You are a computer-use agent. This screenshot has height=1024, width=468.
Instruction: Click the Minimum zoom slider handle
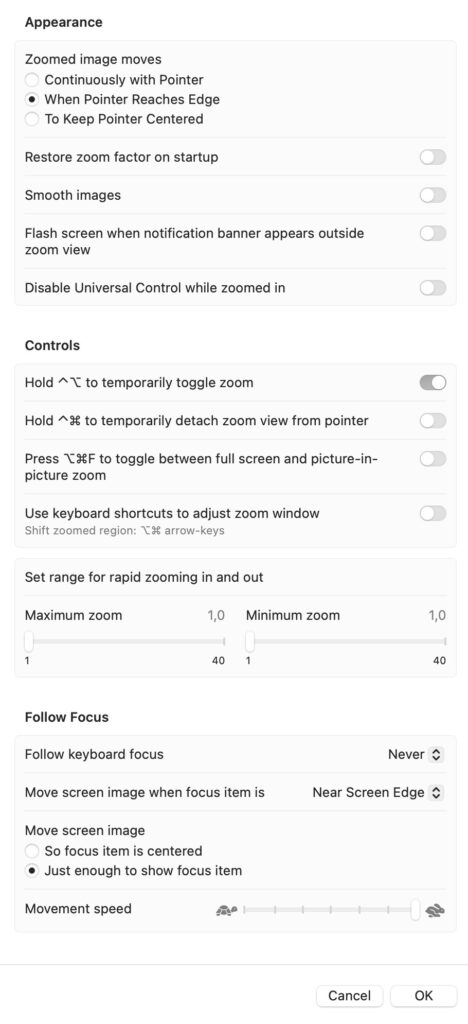coord(250,642)
